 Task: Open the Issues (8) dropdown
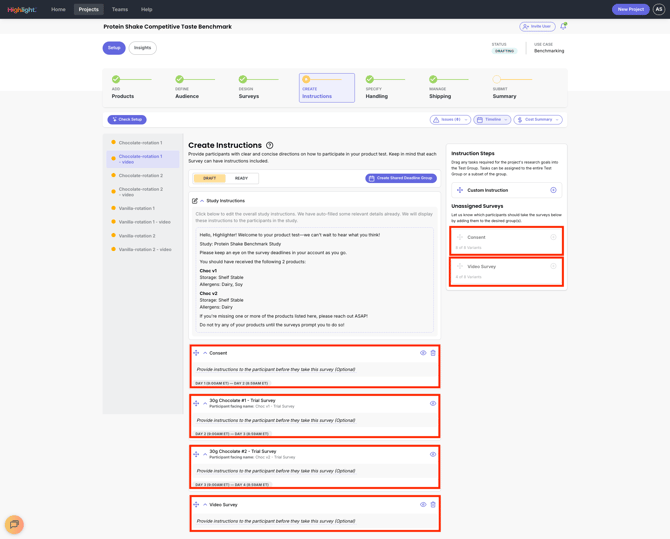click(x=450, y=120)
